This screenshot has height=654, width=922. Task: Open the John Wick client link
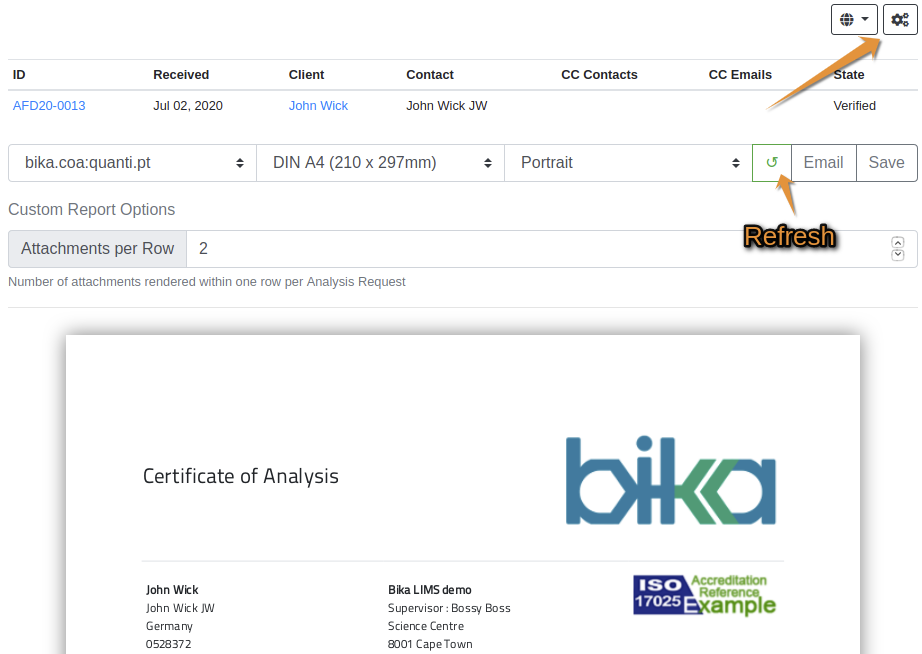pos(318,105)
